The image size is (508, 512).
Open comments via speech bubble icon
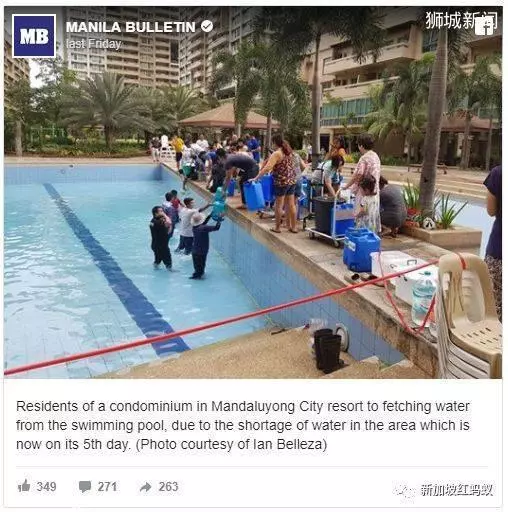click(85, 487)
